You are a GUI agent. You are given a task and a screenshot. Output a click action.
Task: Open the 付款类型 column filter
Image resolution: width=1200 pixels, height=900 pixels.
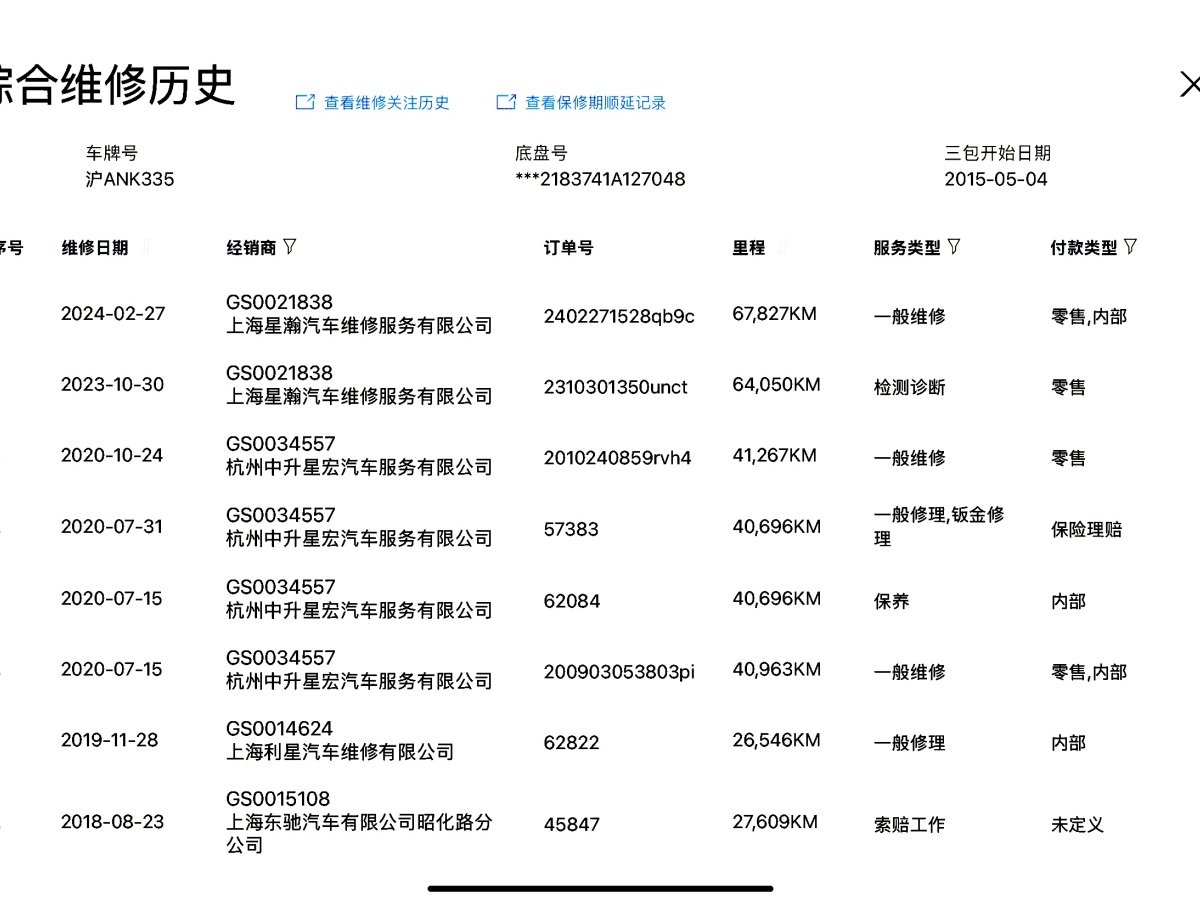click(1131, 246)
